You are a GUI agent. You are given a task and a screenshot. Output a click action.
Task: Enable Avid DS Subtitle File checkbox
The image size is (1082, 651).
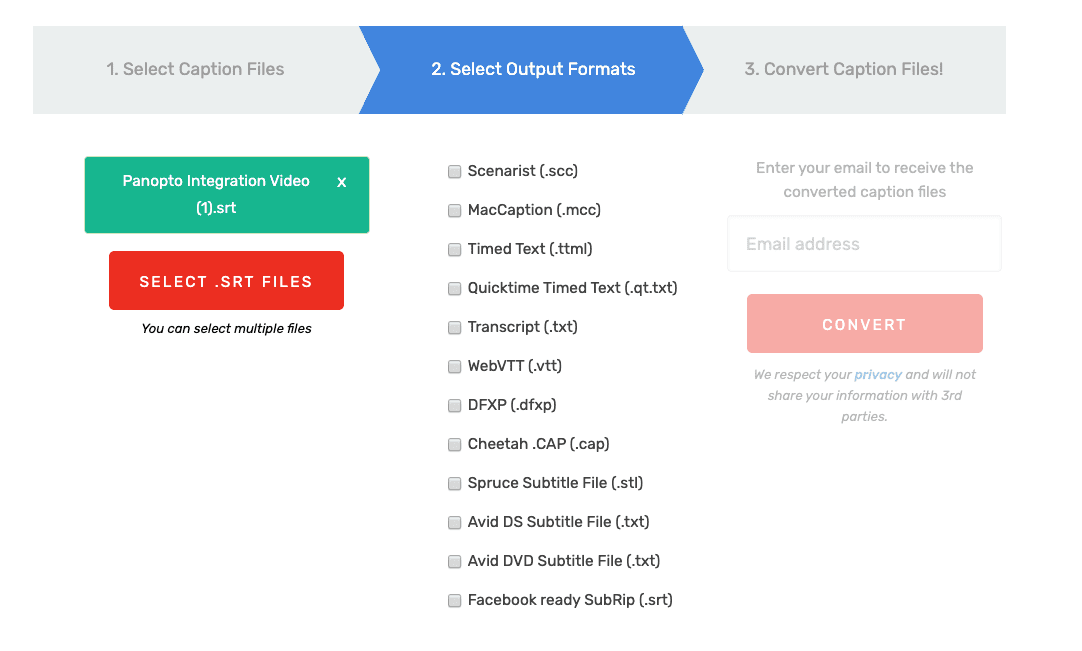[455, 523]
